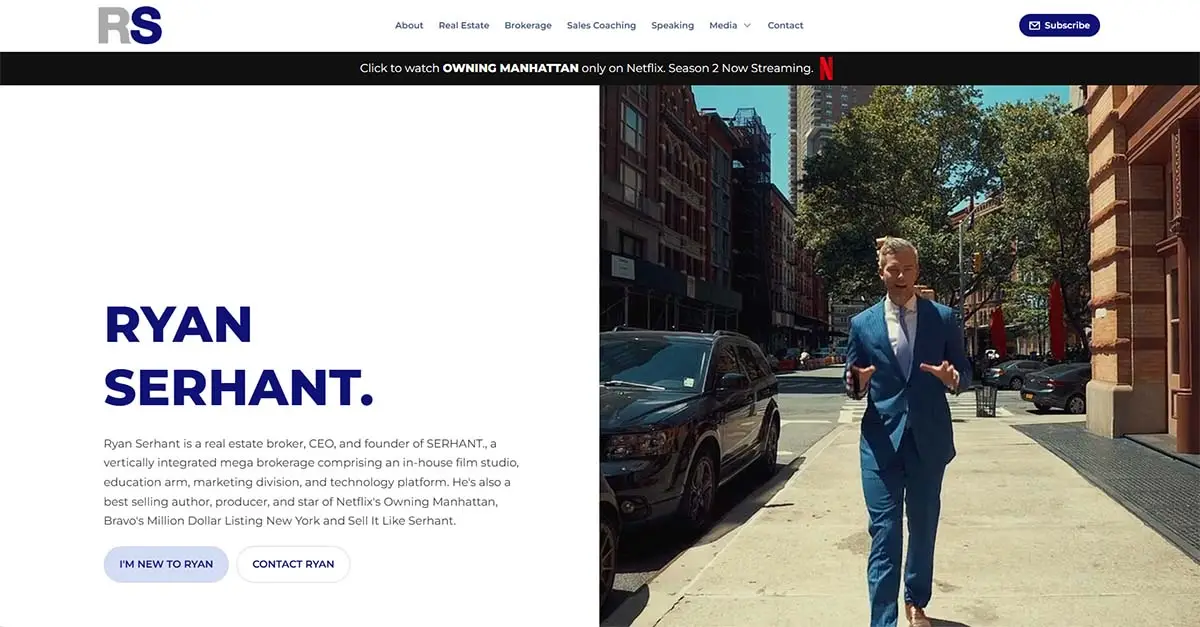Click the RS logo

130,26
